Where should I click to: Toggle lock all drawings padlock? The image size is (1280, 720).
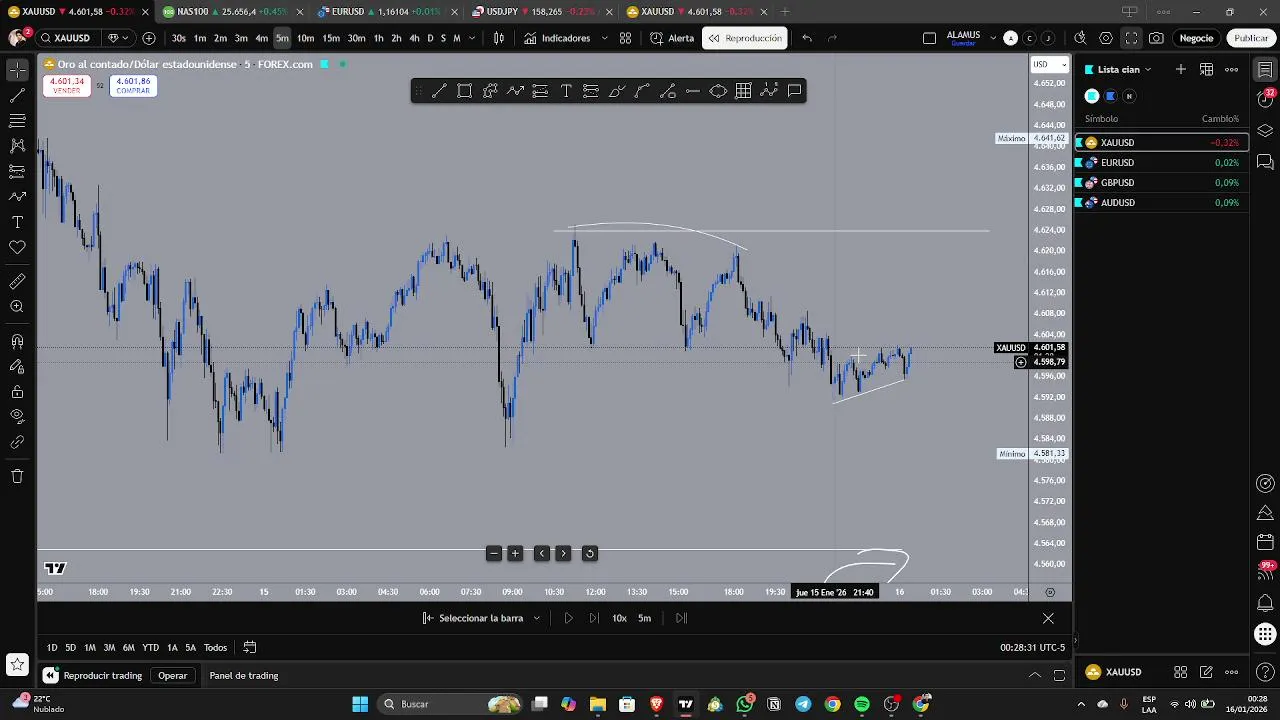[x=17, y=391]
